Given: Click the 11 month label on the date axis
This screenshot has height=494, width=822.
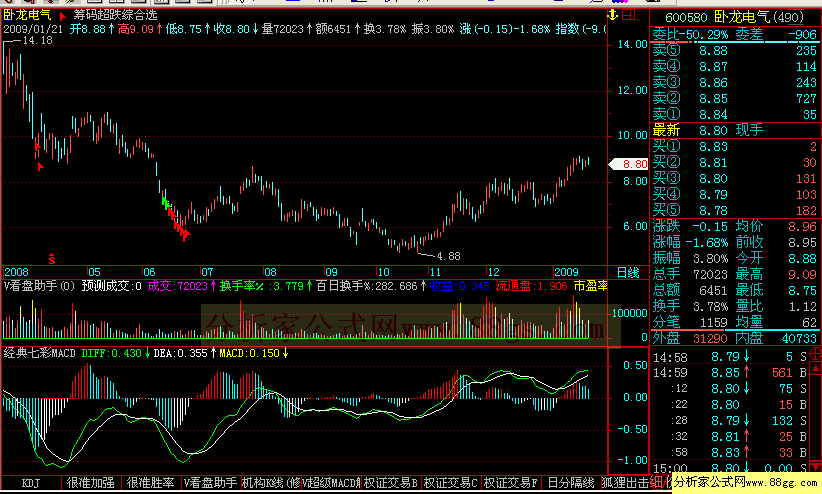Looking at the screenshot, I should tap(435, 272).
